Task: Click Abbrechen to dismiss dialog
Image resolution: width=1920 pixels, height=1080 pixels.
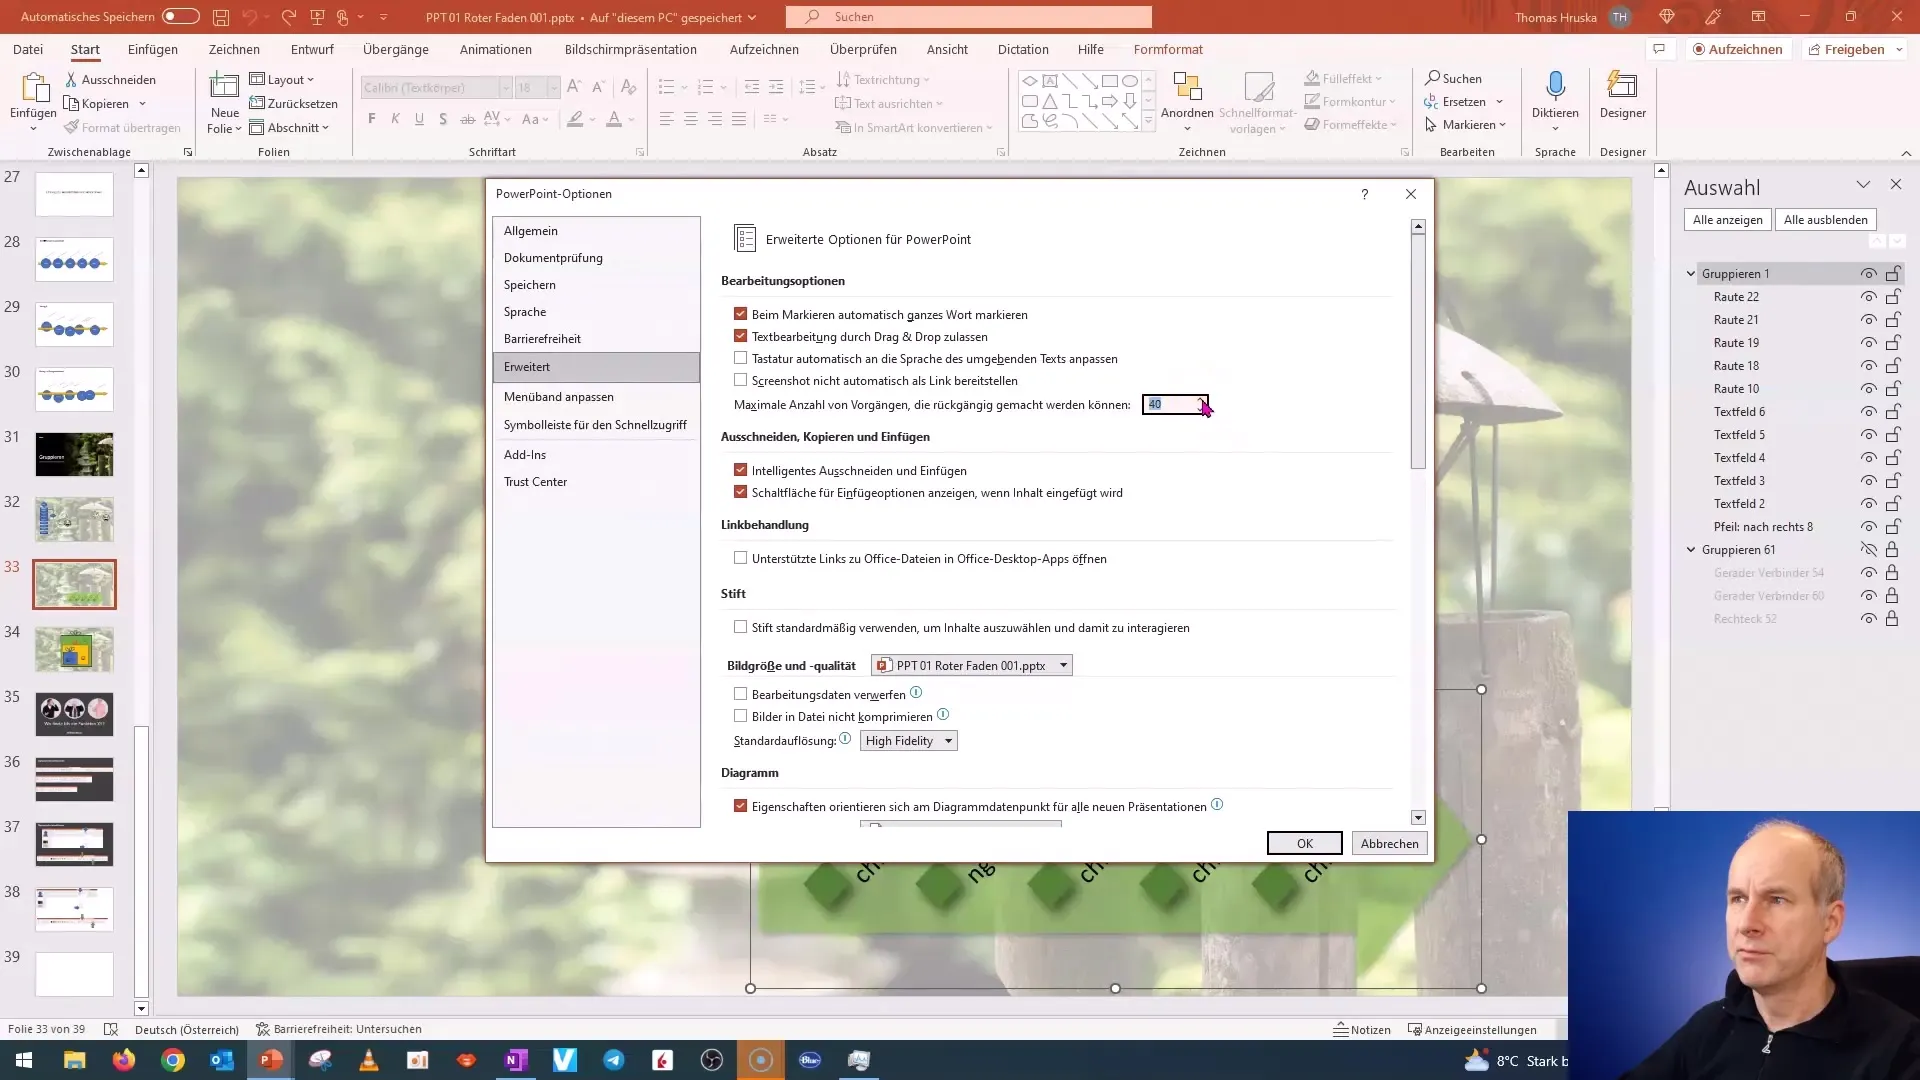Action: [1389, 843]
